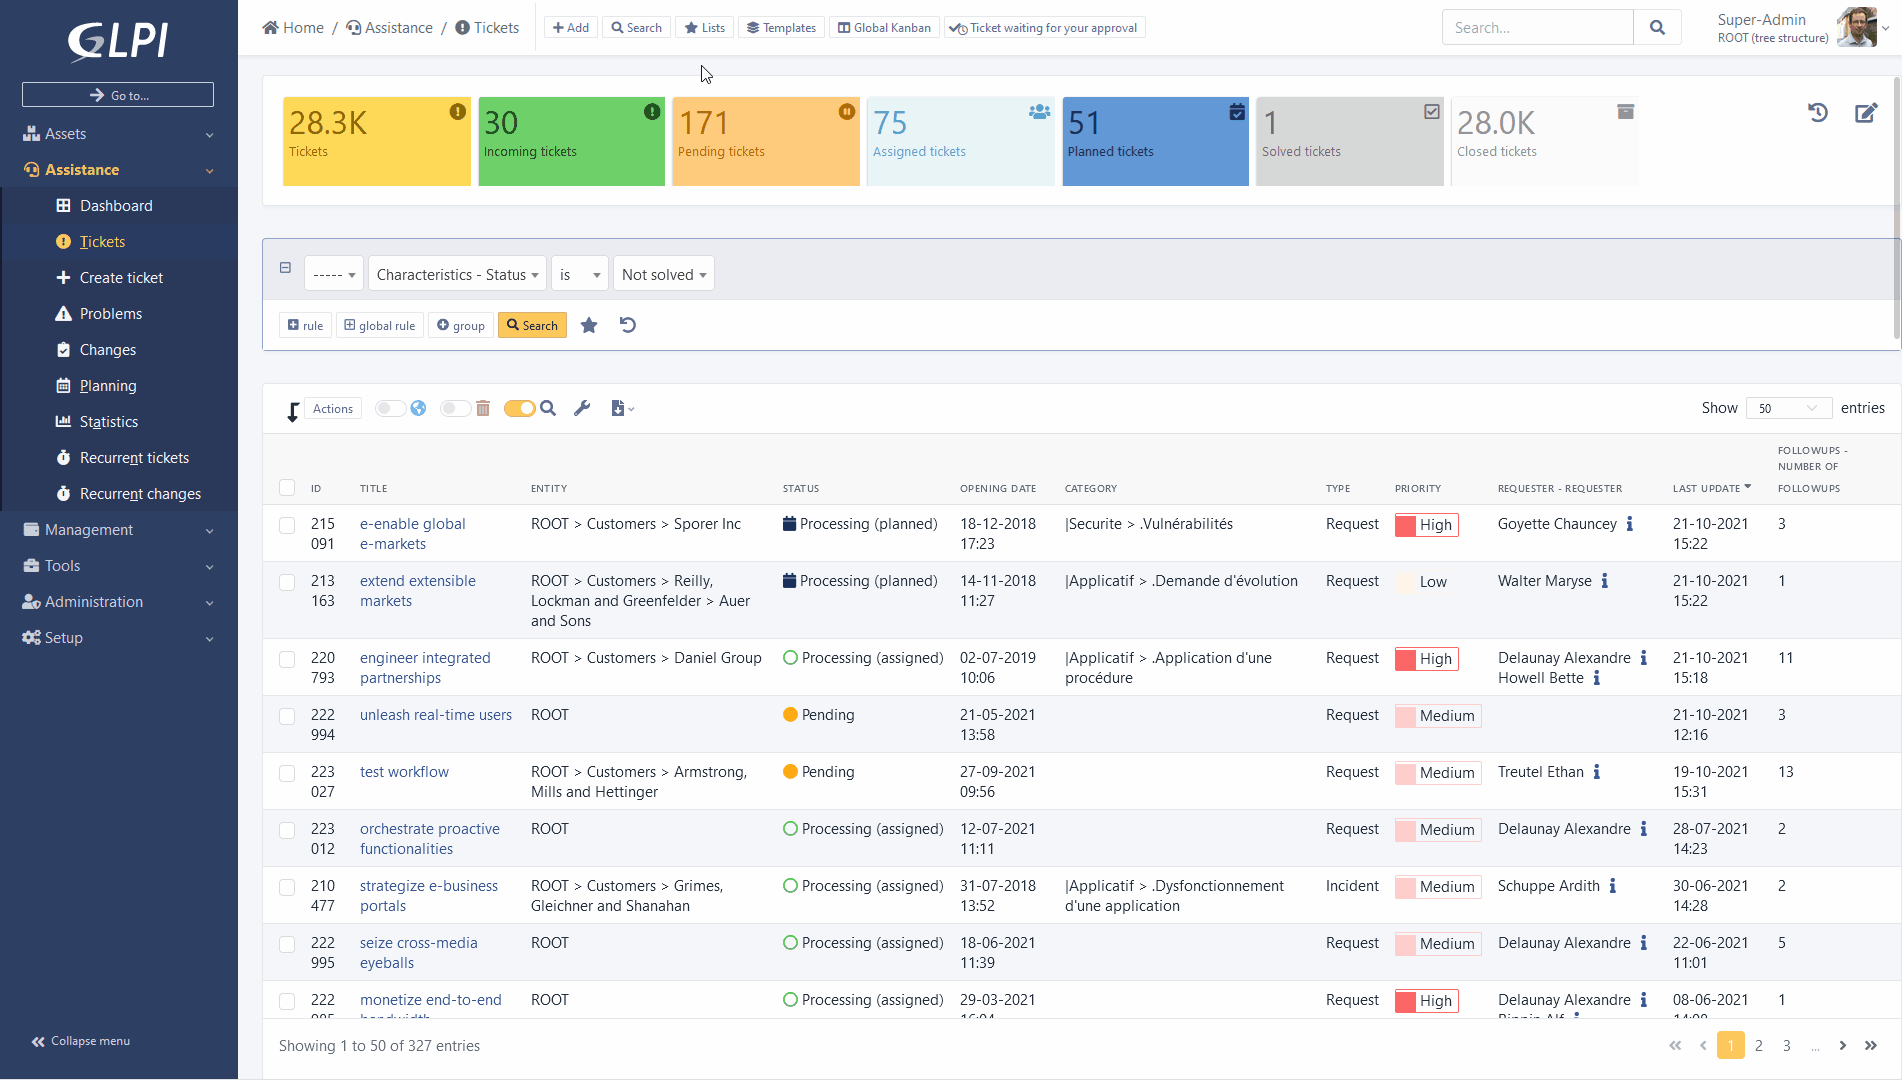Toggle the trash bin deleted items switch

(x=456, y=408)
